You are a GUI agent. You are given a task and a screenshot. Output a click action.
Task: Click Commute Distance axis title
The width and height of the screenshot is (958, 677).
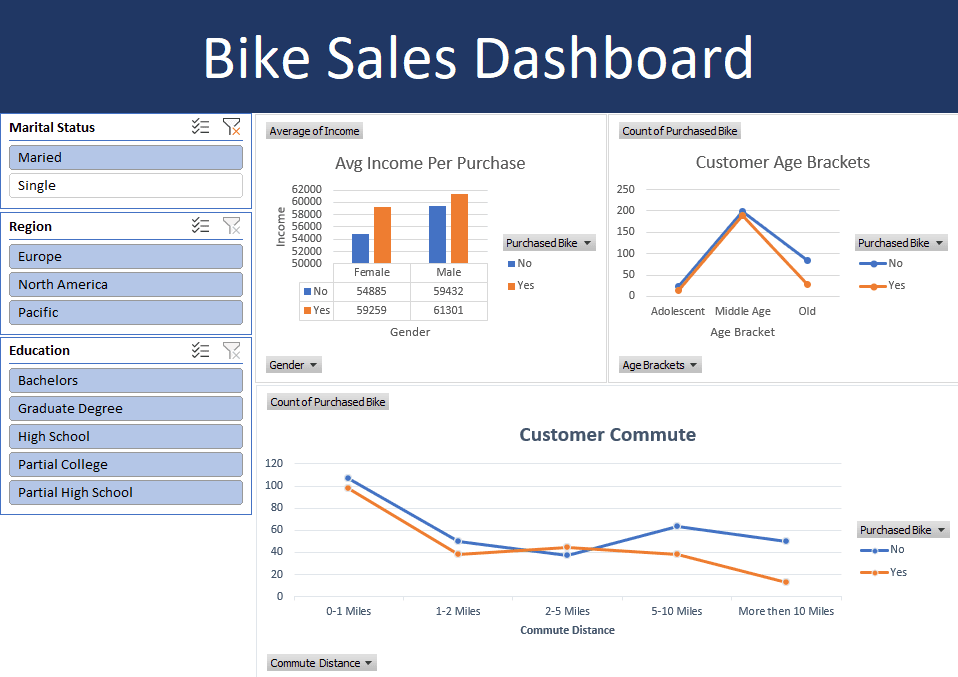[x=568, y=630]
